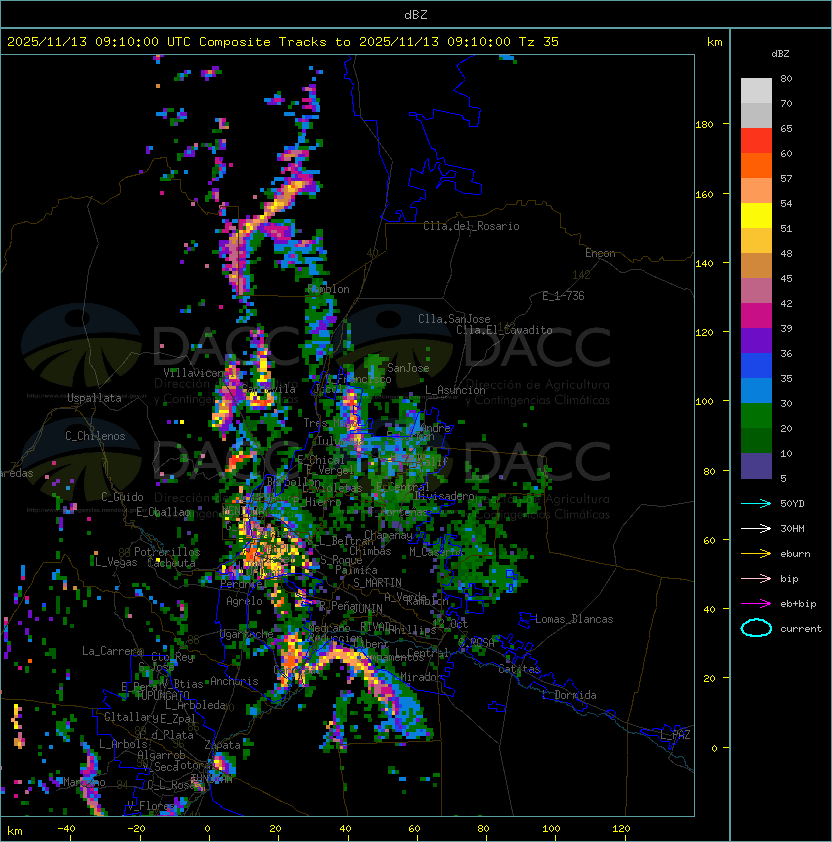This screenshot has height=842, width=832.
Task: Click the dBZ heading above the color scale
Action: tap(780, 54)
